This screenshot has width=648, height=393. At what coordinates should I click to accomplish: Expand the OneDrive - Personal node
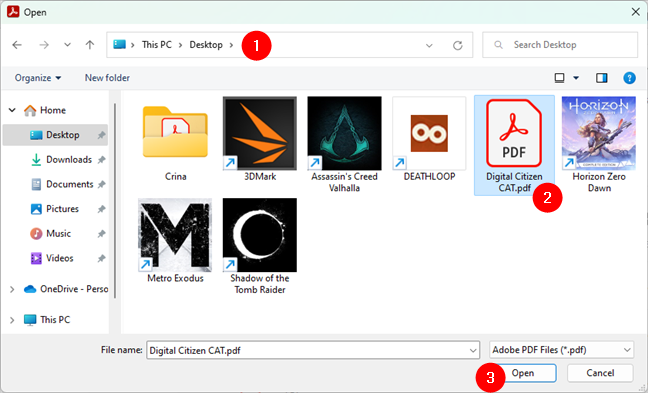point(12,289)
